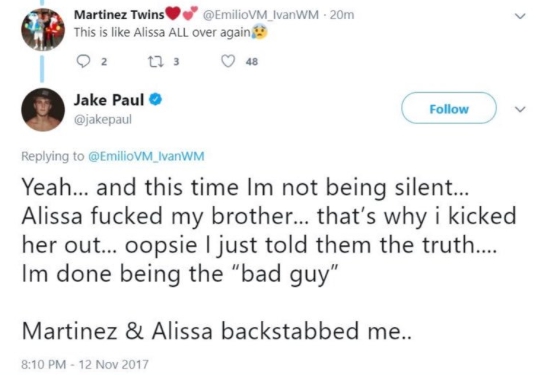Open the @jakepaul handle

103,120
